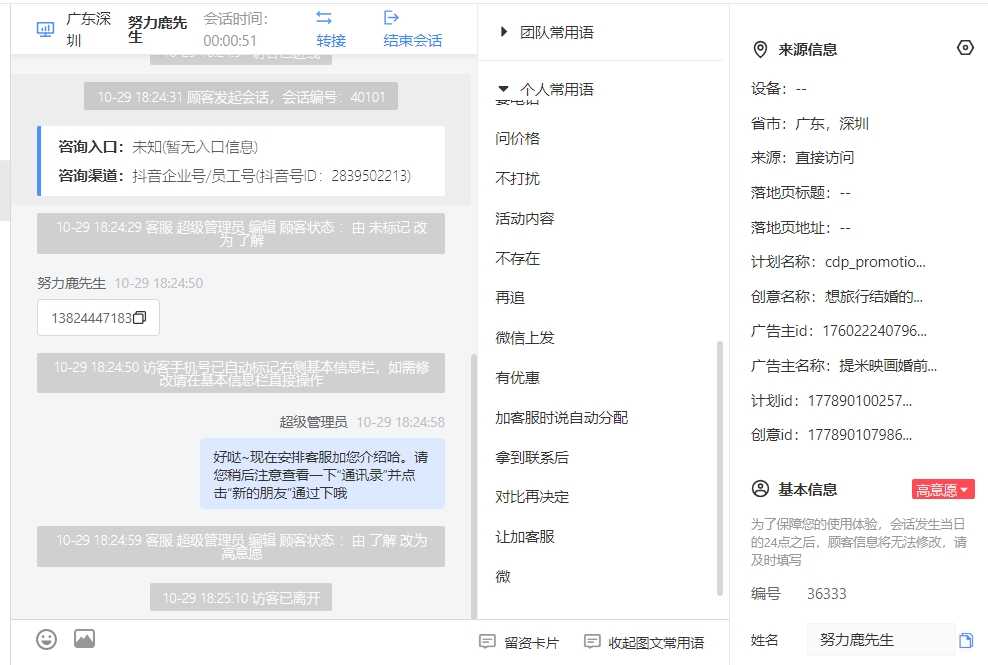Click the customer name 努力鹿先生 in chat header
The width and height of the screenshot is (988, 665).
click(158, 30)
